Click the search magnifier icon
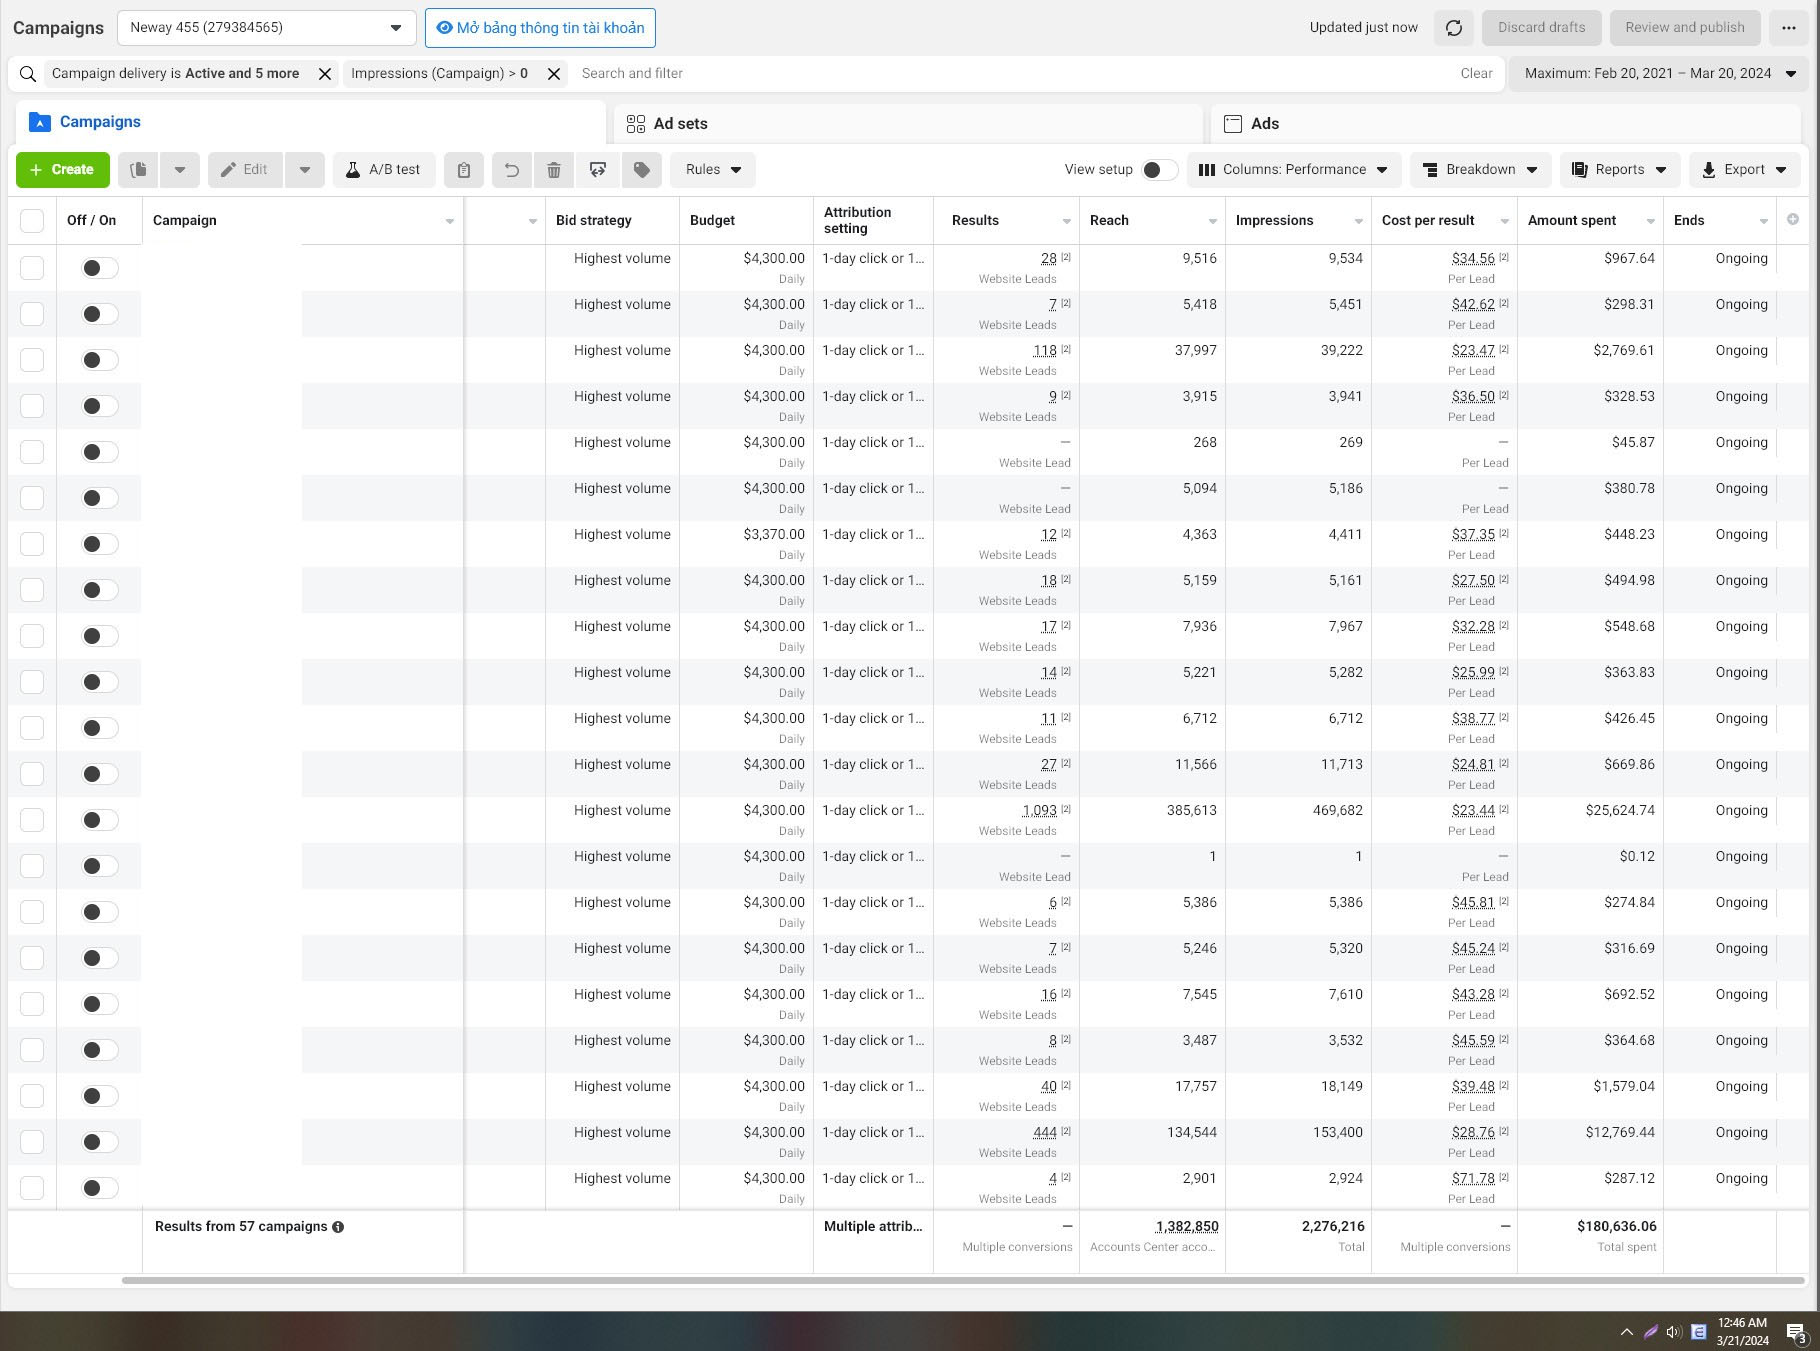This screenshot has width=1820, height=1351. pos(28,74)
